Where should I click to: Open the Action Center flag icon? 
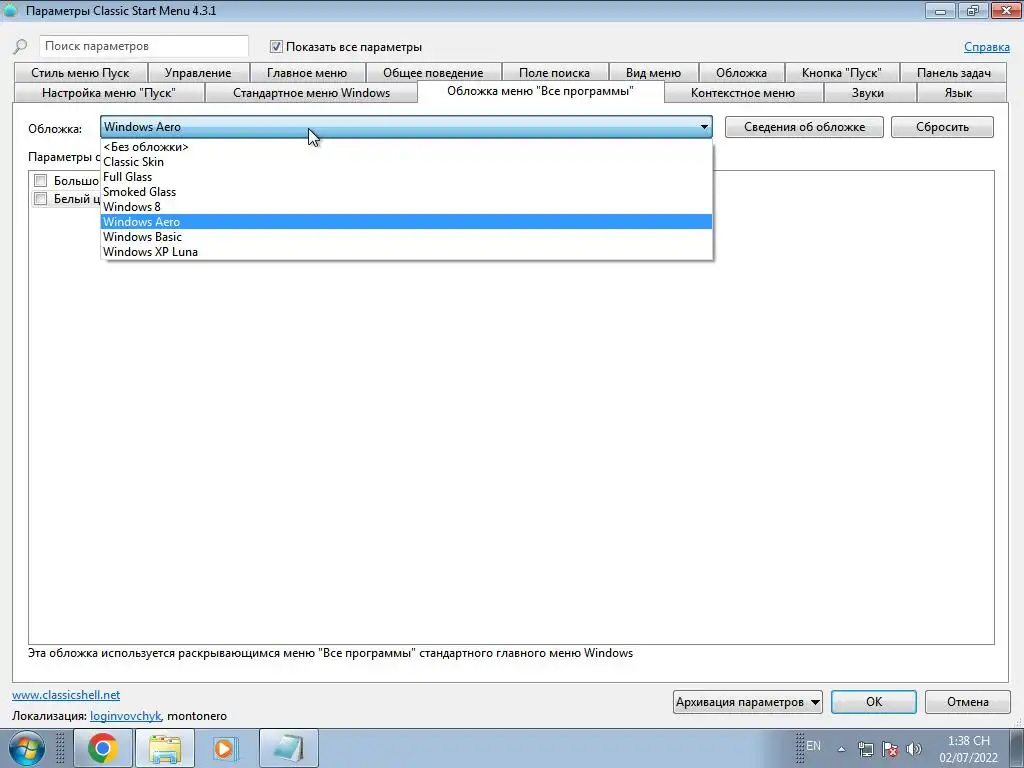889,749
